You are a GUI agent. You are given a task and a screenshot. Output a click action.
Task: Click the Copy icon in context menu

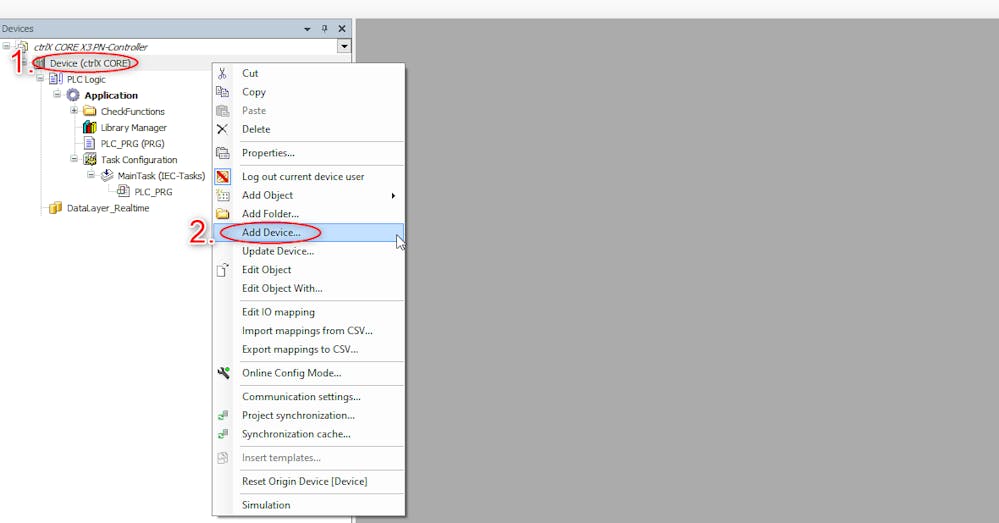point(222,92)
